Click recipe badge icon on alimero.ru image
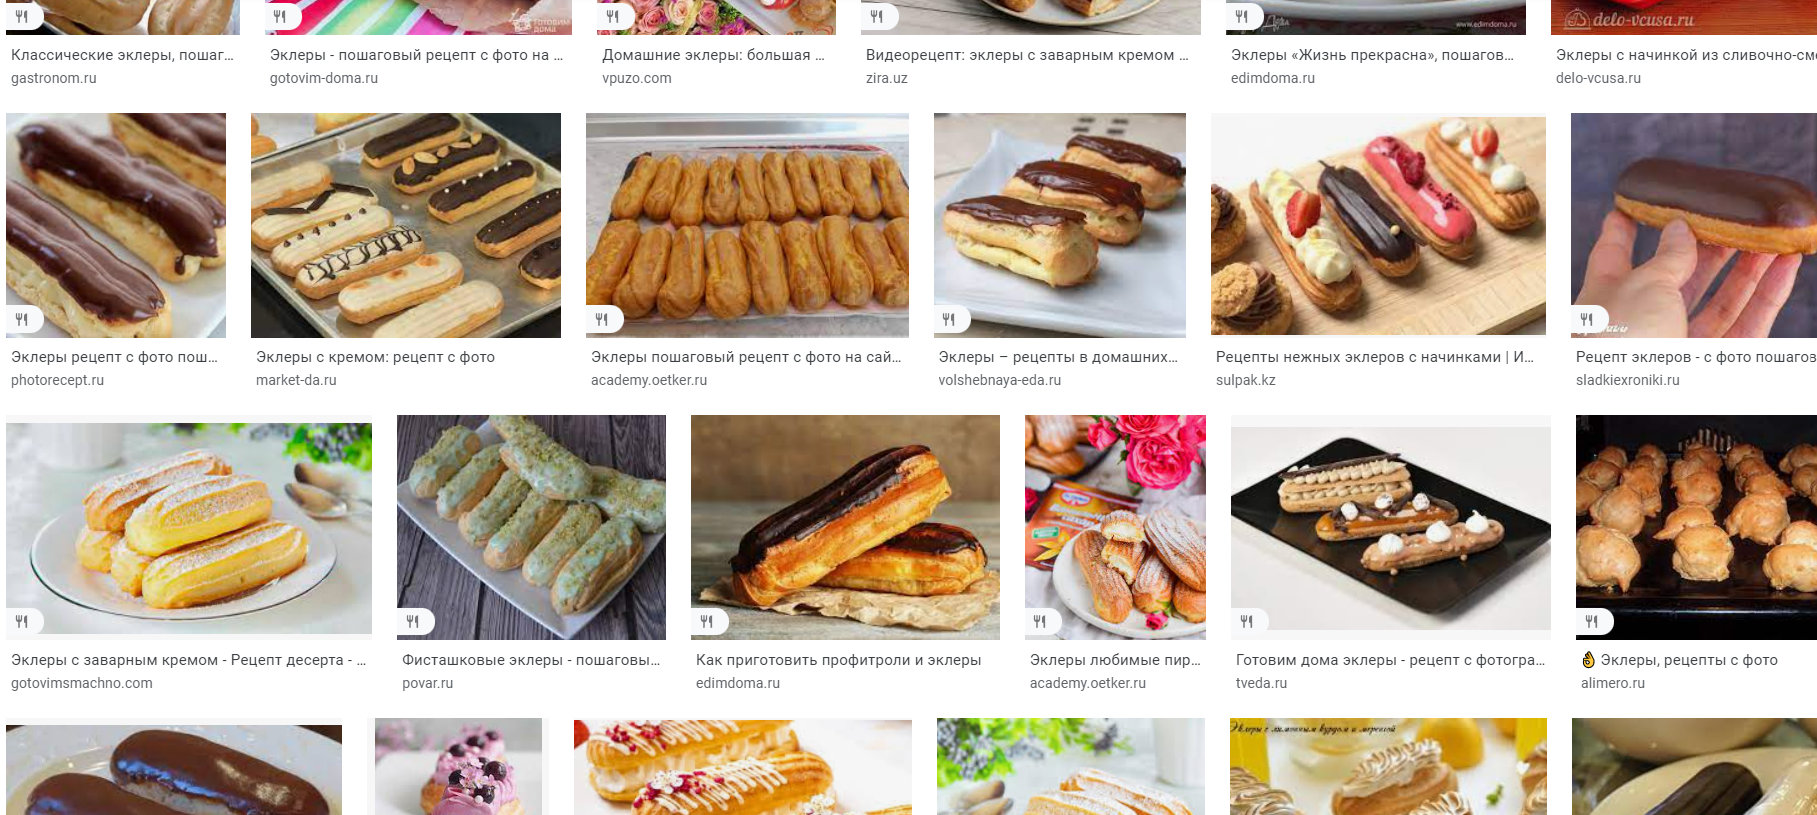 [1592, 622]
